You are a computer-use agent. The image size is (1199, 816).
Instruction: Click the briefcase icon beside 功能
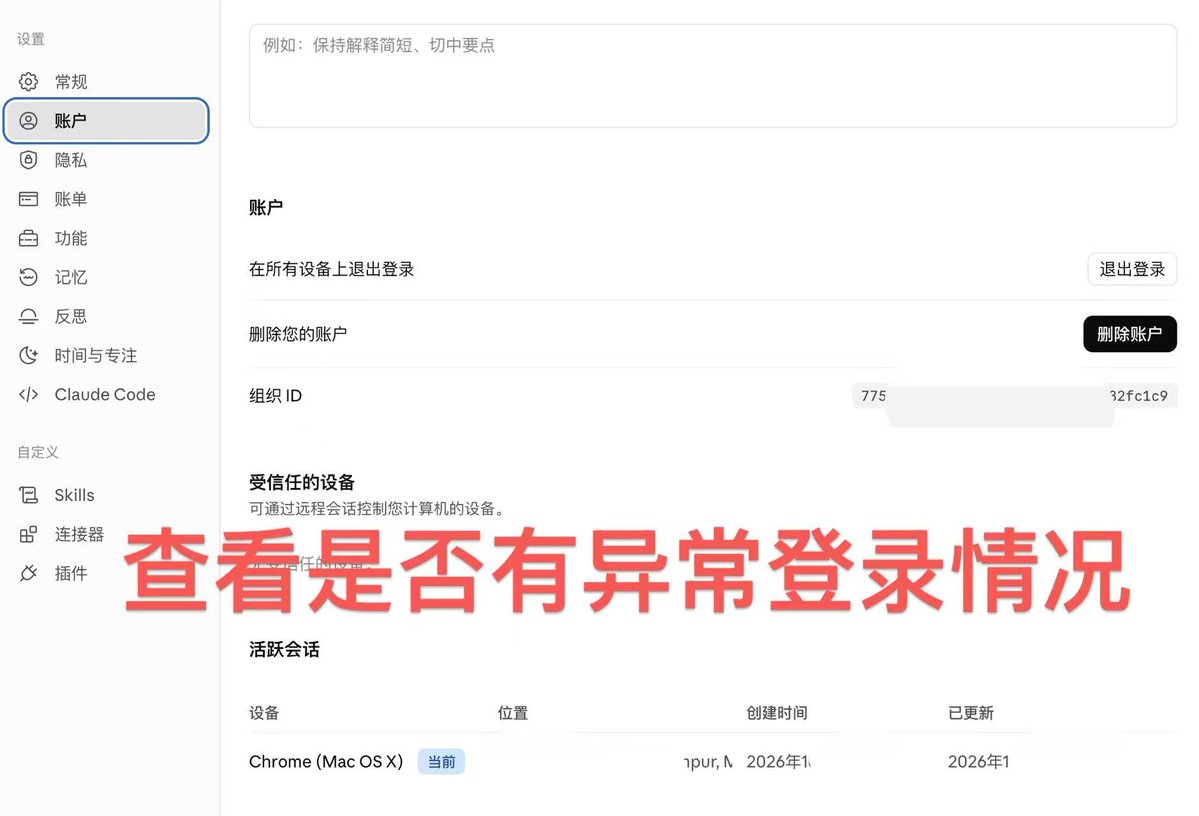click(x=28, y=239)
